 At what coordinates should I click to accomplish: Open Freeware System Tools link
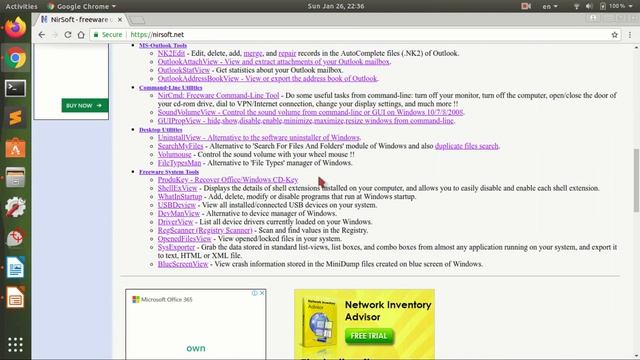[169, 172]
